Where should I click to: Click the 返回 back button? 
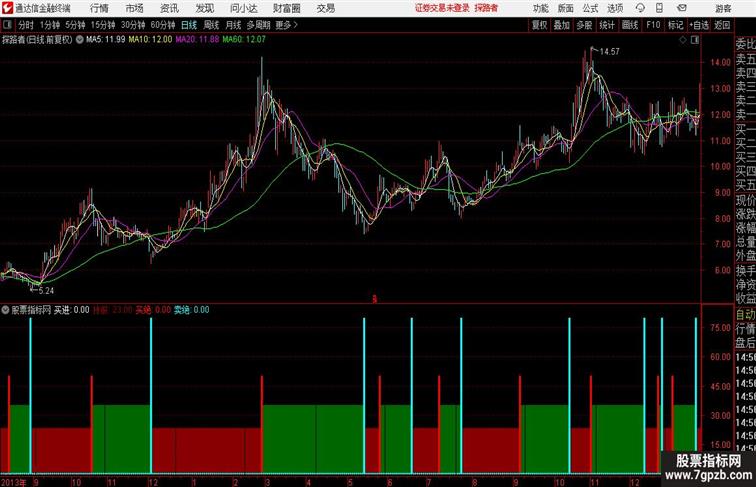722,25
